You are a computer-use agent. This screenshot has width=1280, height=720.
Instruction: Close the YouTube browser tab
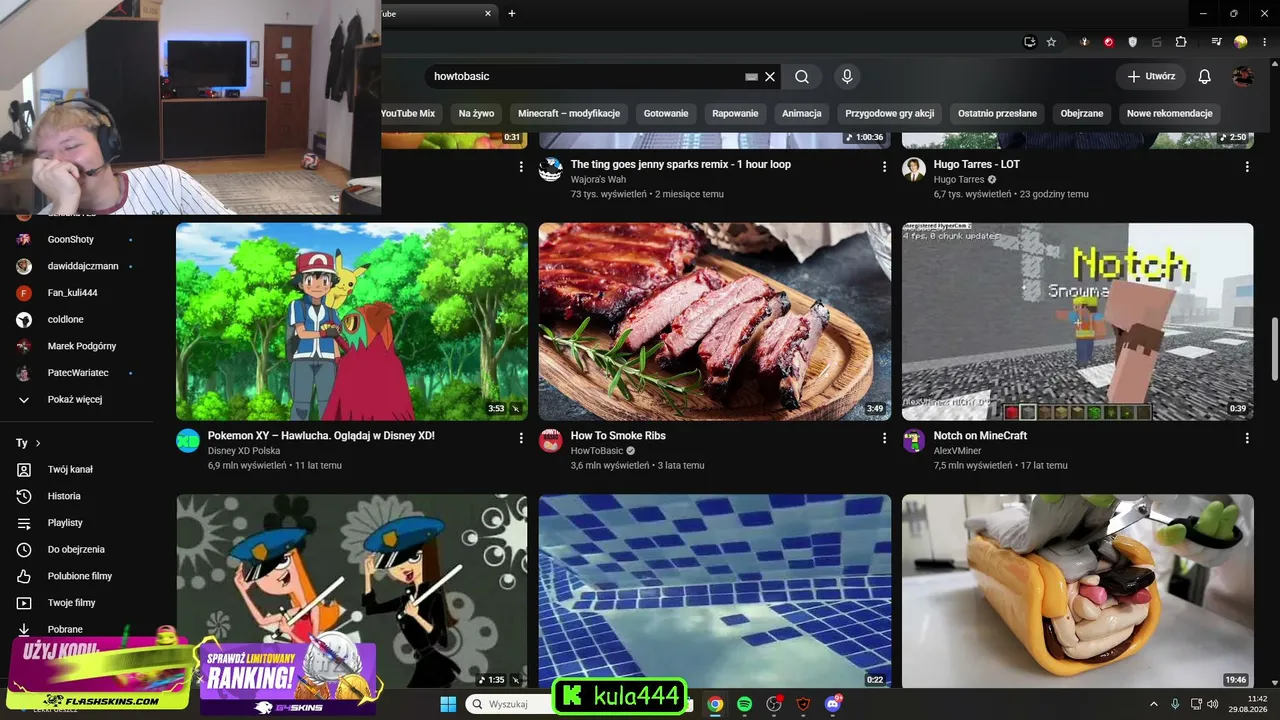[x=488, y=13]
